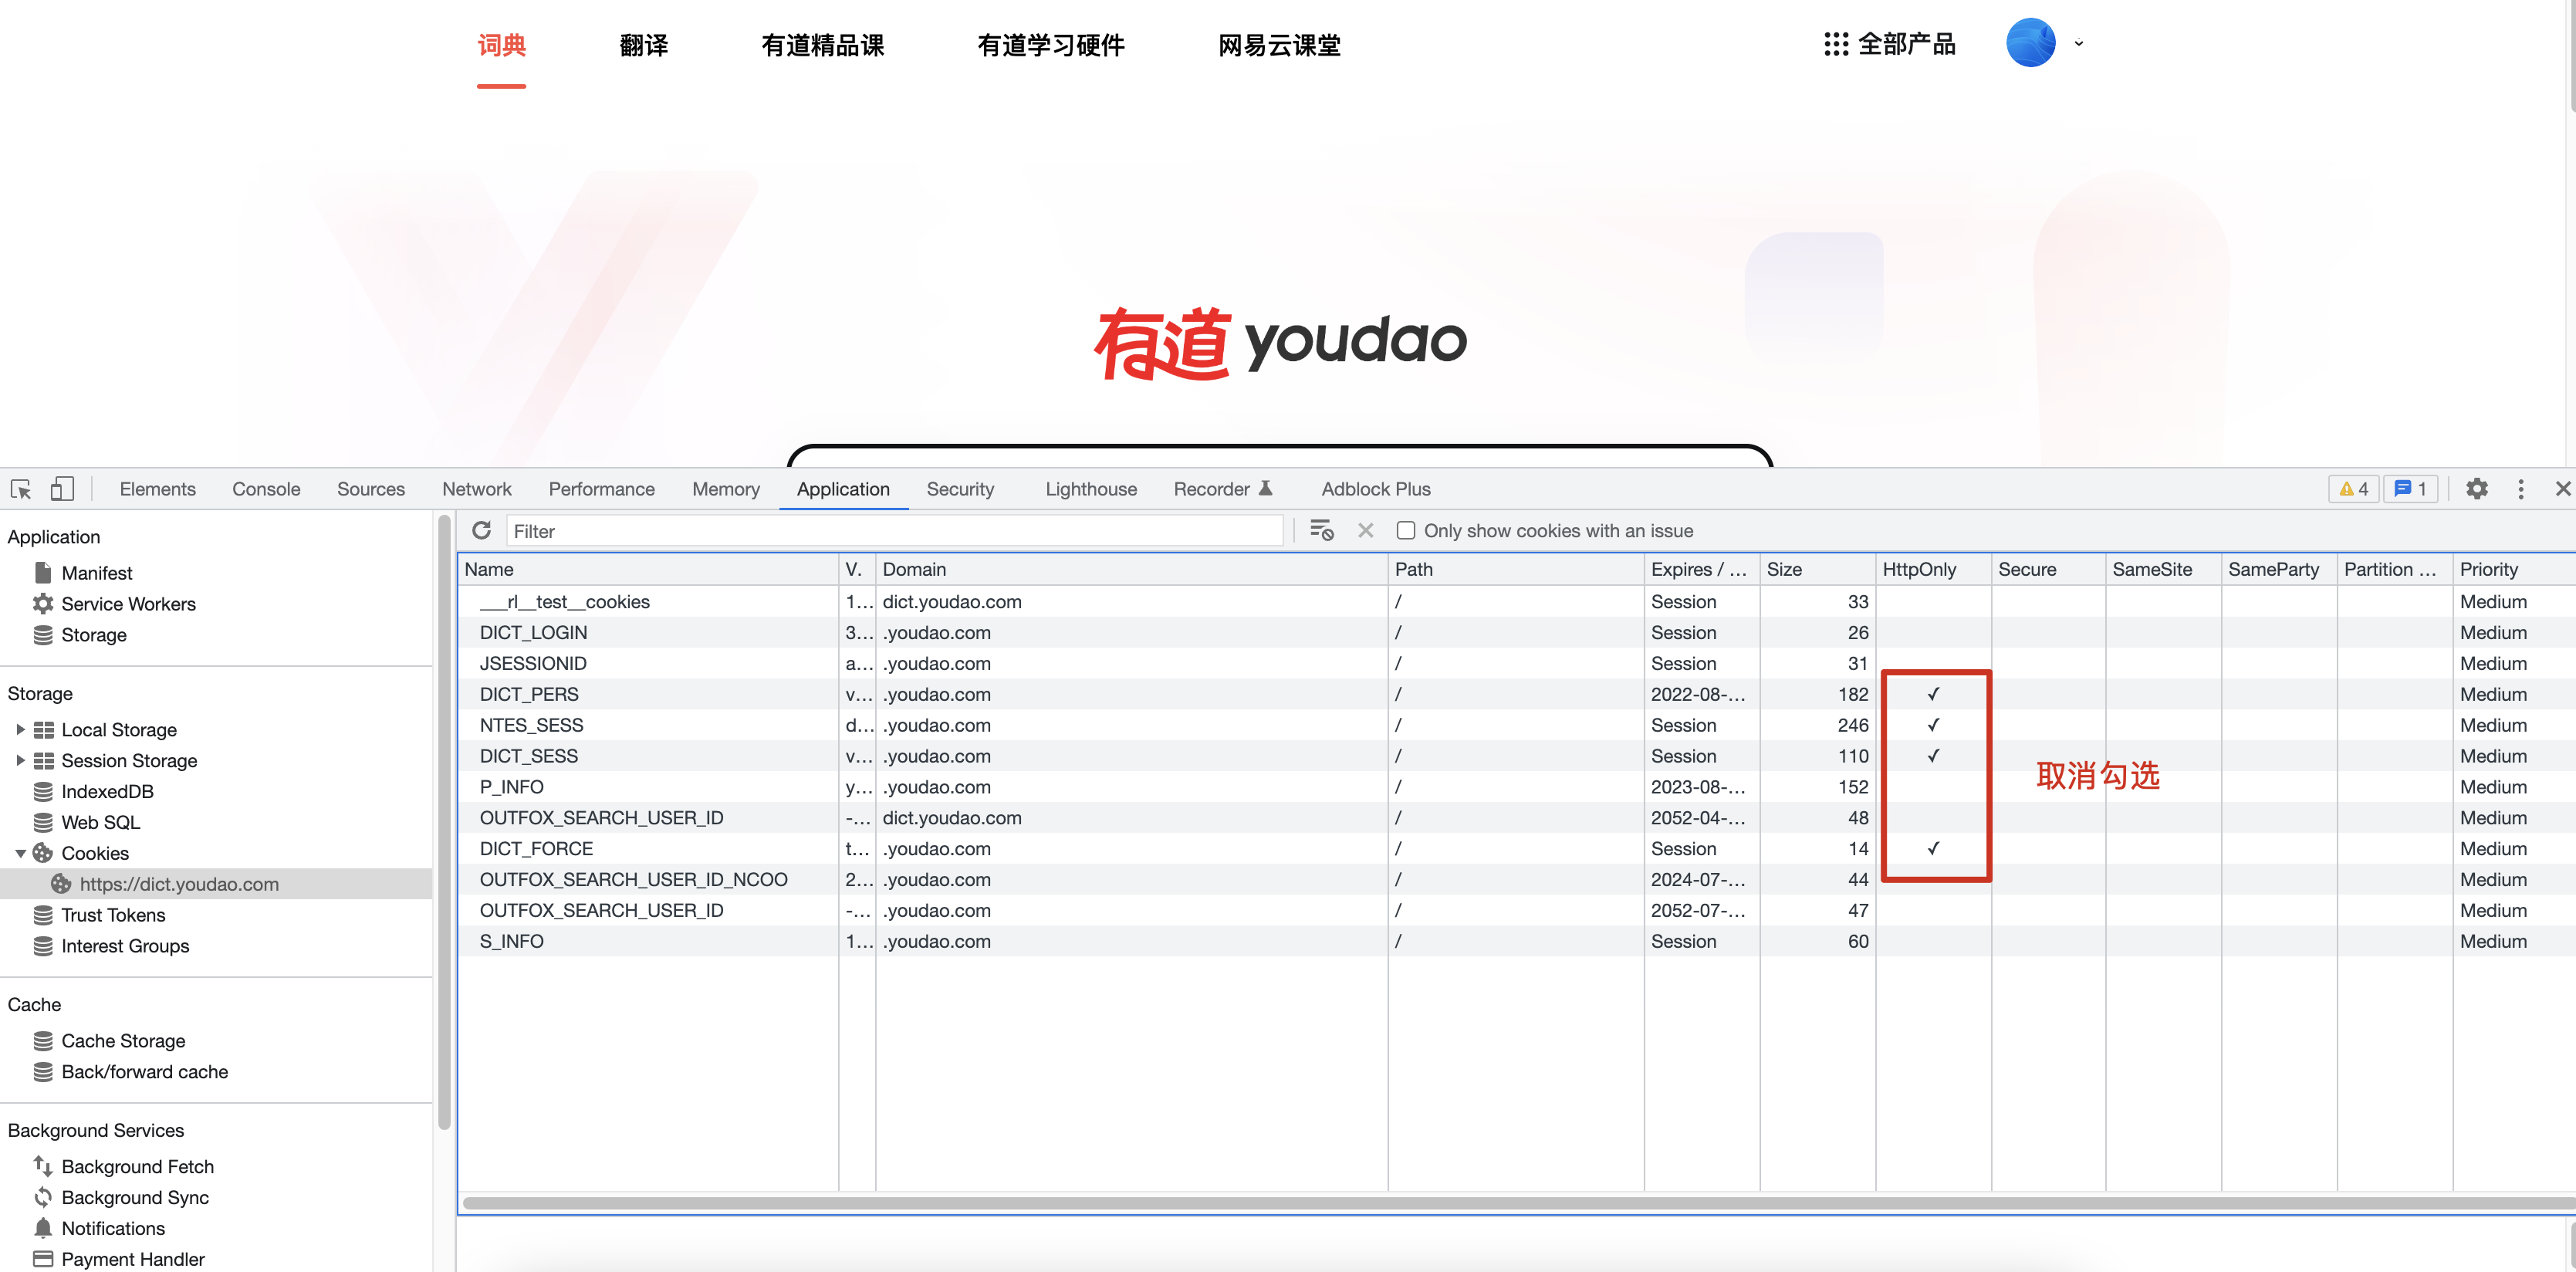This screenshot has height=1272, width=2576.
Task: Switch to the Network tab
Action: tap(476, 489)
